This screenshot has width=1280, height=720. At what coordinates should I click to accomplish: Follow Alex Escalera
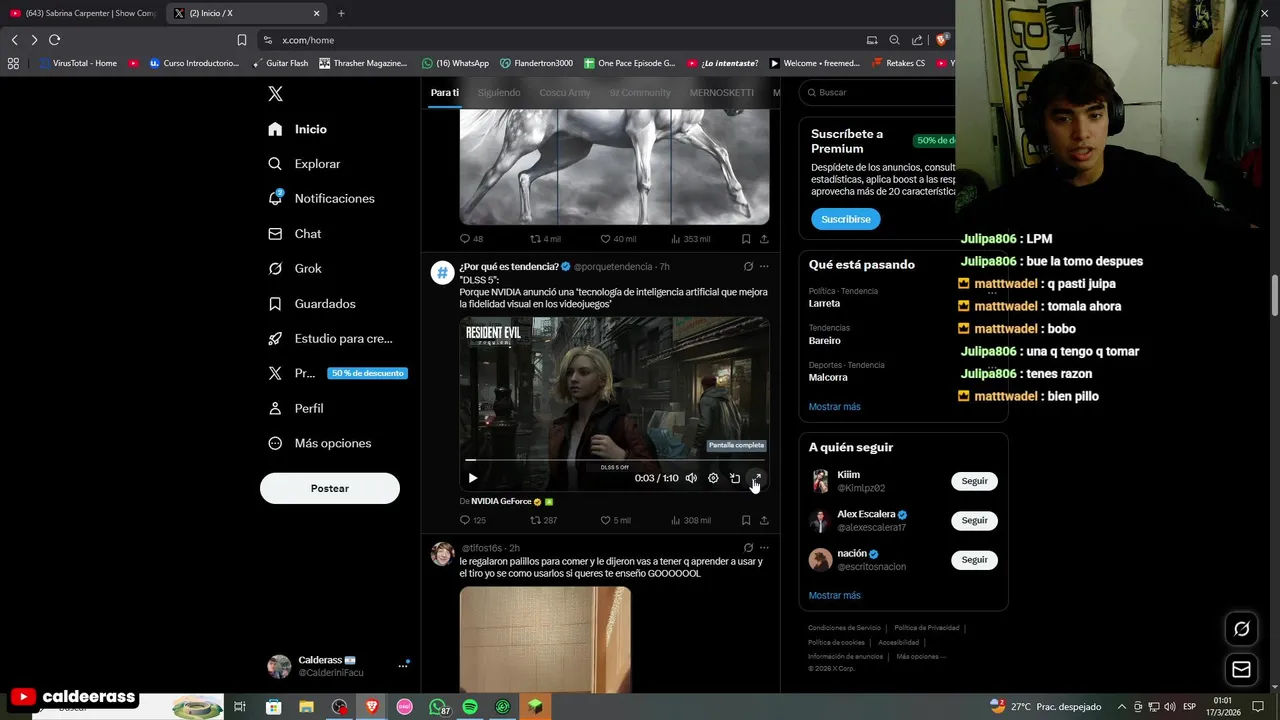pyautogui.click(x=974, y=520)
